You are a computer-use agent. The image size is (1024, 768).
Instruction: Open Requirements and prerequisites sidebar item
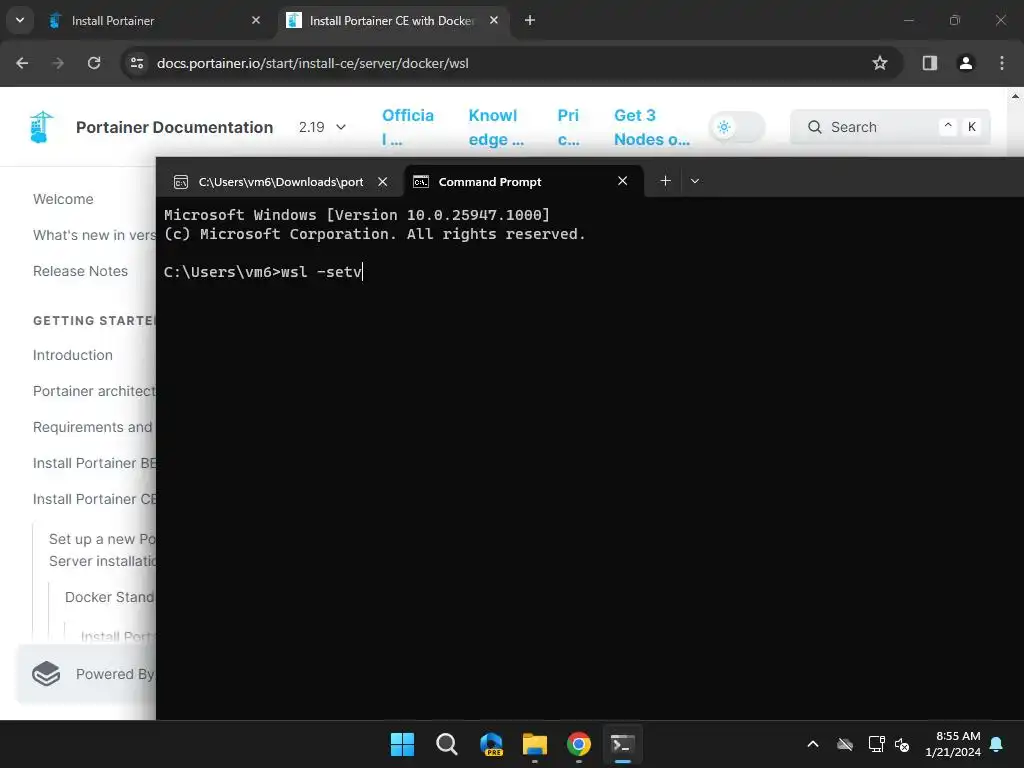point(94,427)
